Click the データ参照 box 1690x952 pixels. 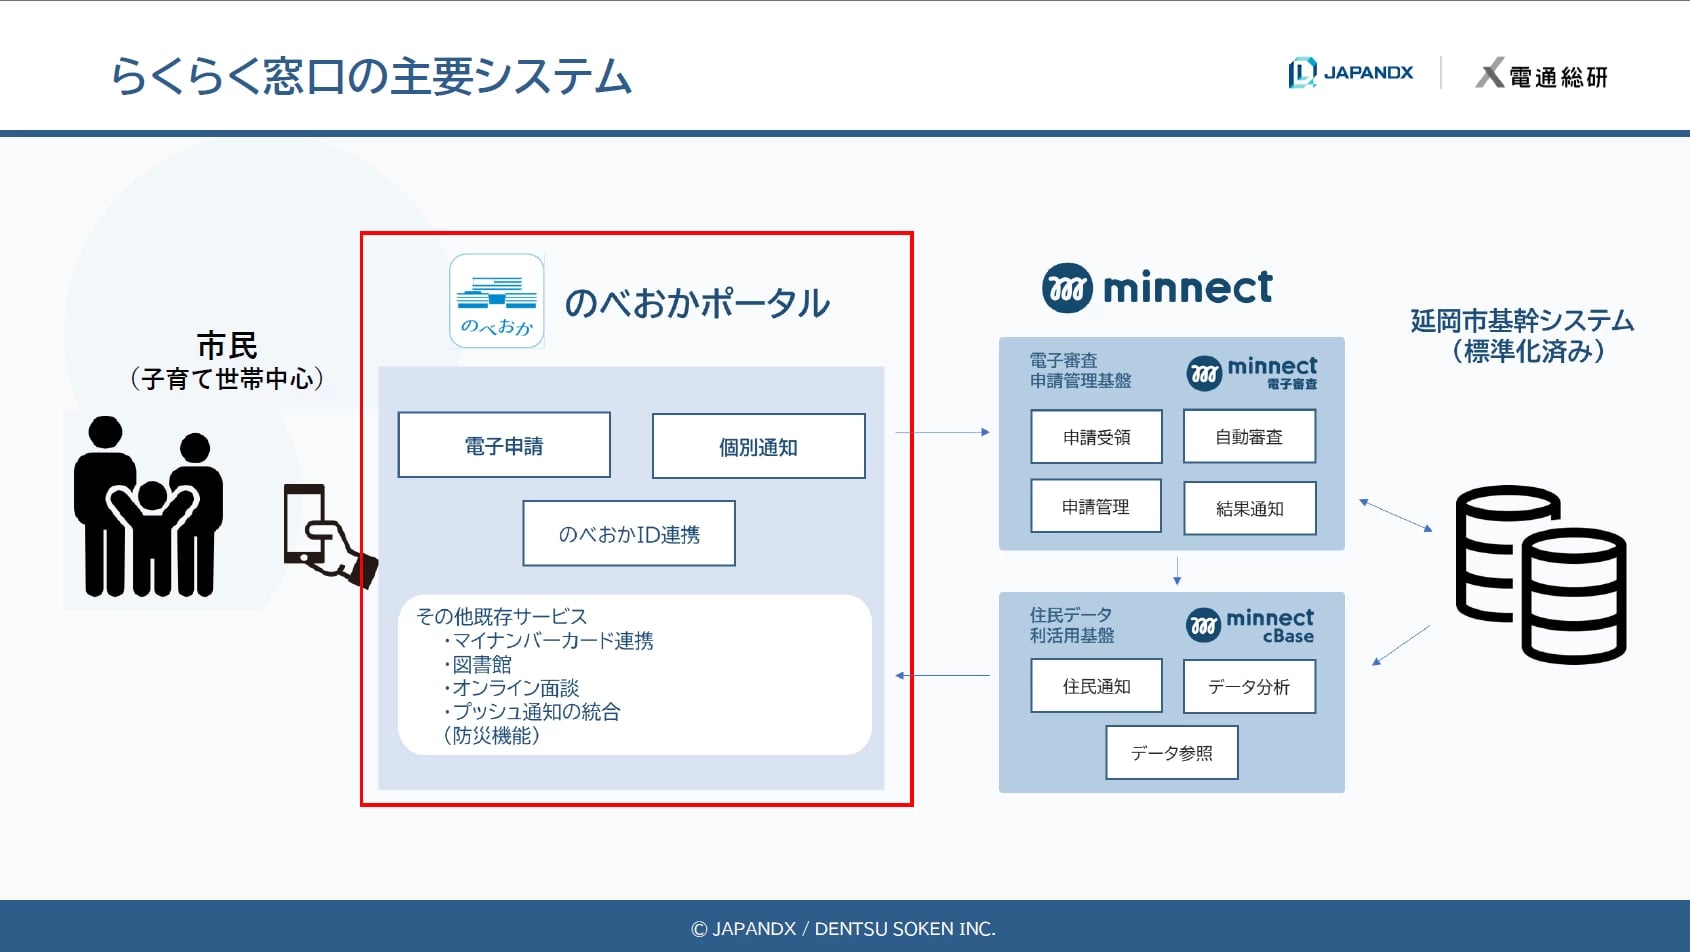(x=1171, y=753)
